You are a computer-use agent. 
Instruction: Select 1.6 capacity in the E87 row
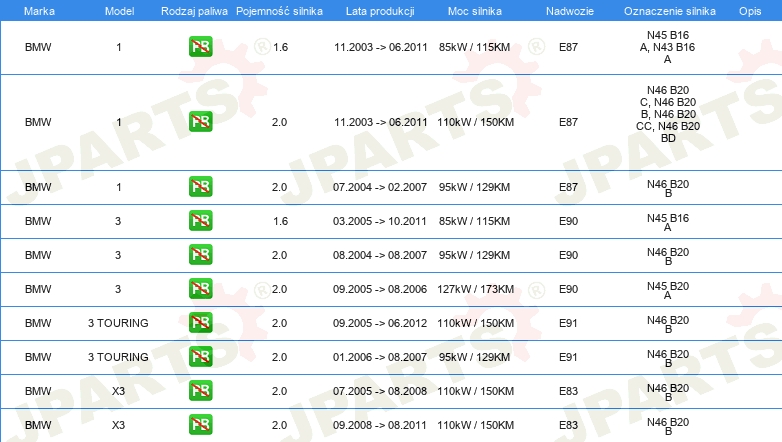[x=280, y=47]
